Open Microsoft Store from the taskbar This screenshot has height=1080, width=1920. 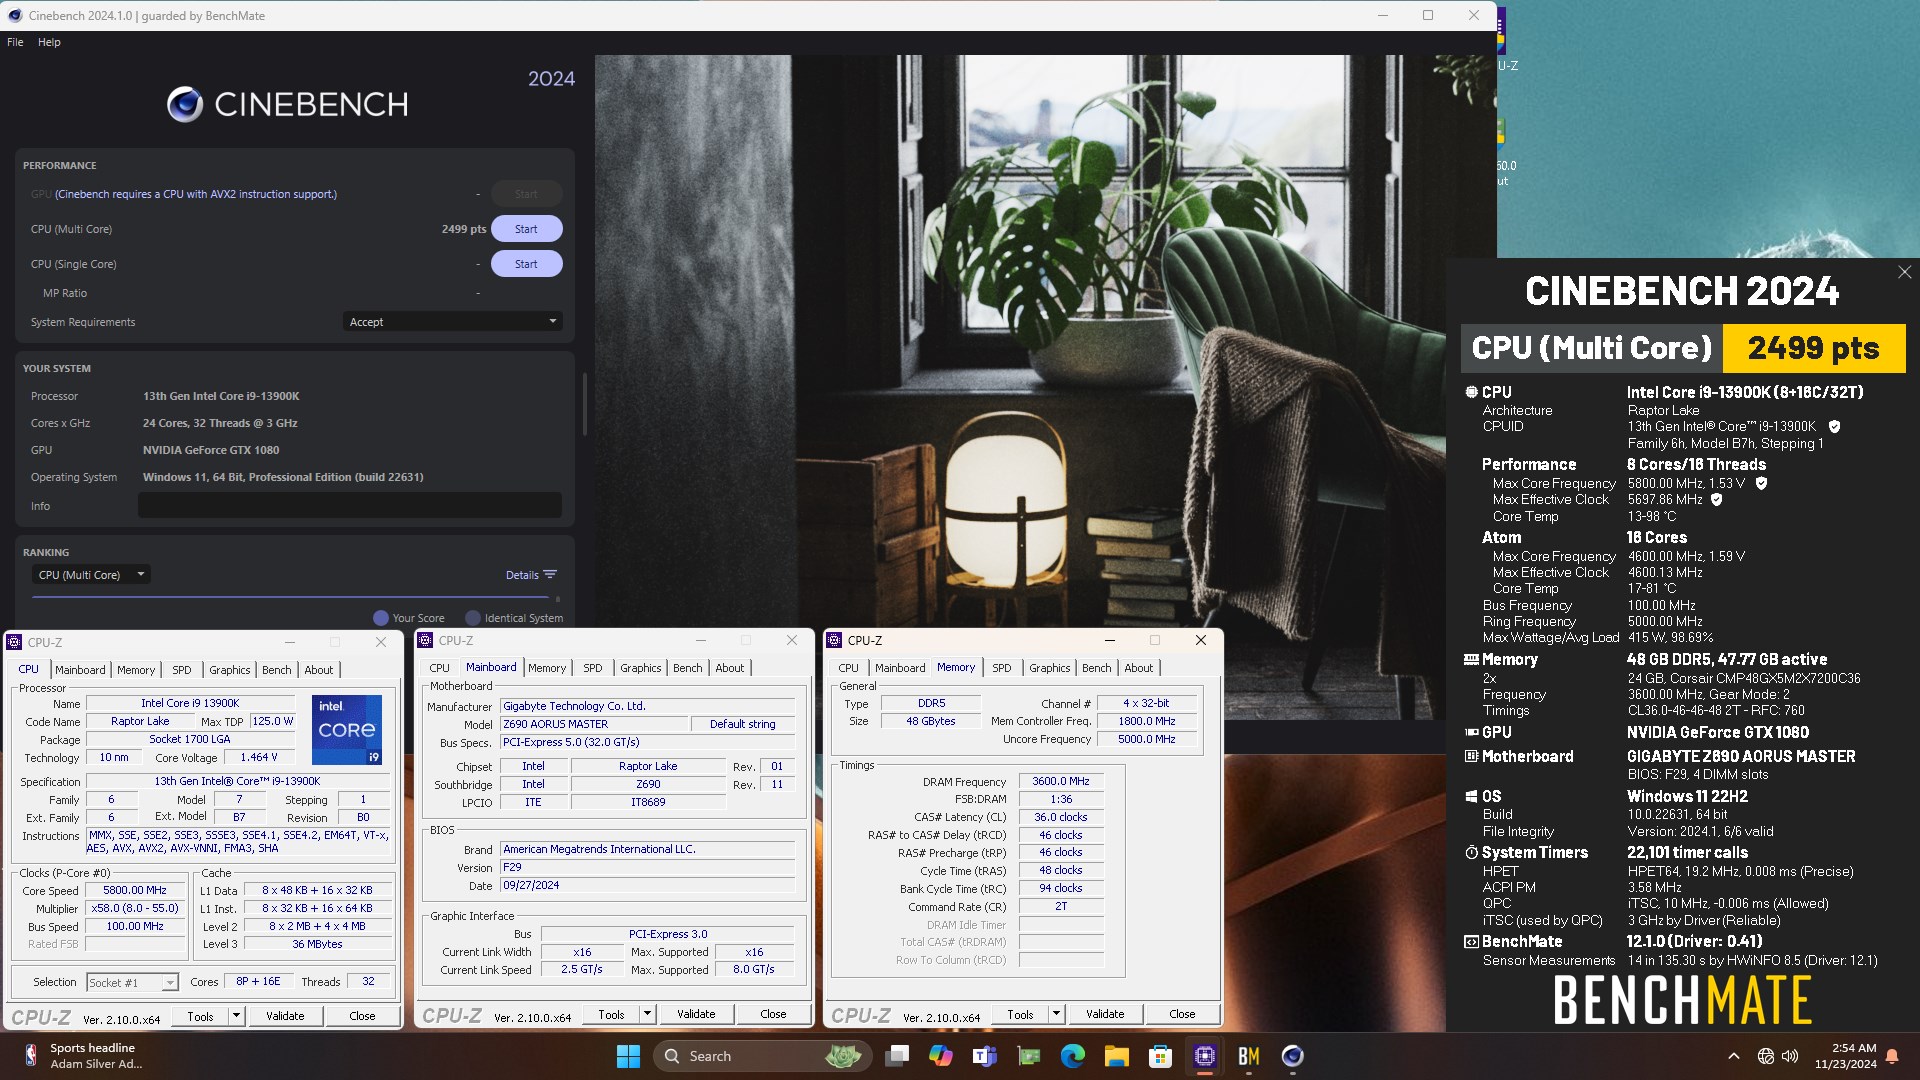(1161, 1056)
